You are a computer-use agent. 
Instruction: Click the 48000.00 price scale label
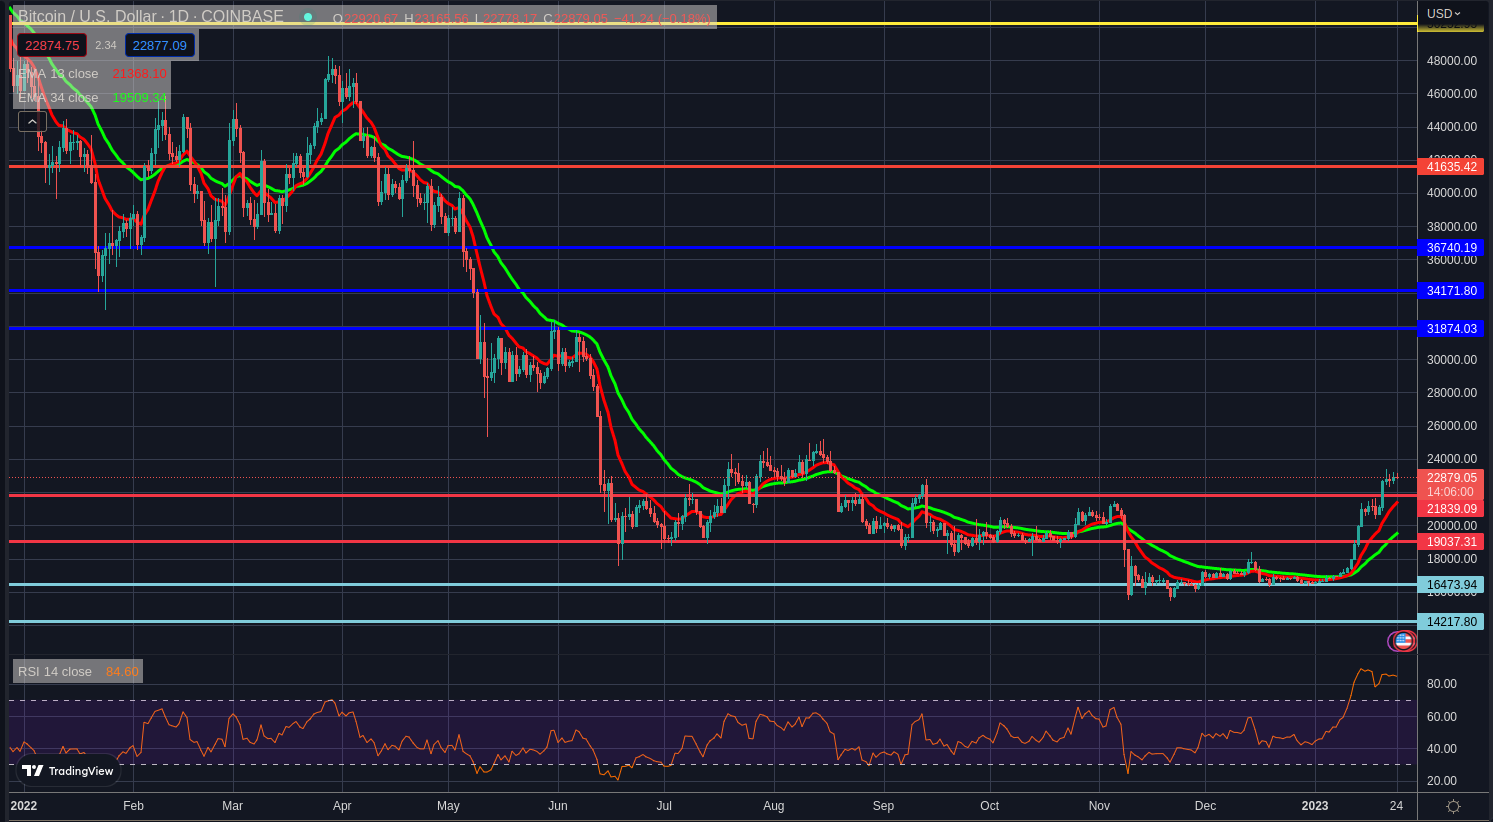(1451, 61)
